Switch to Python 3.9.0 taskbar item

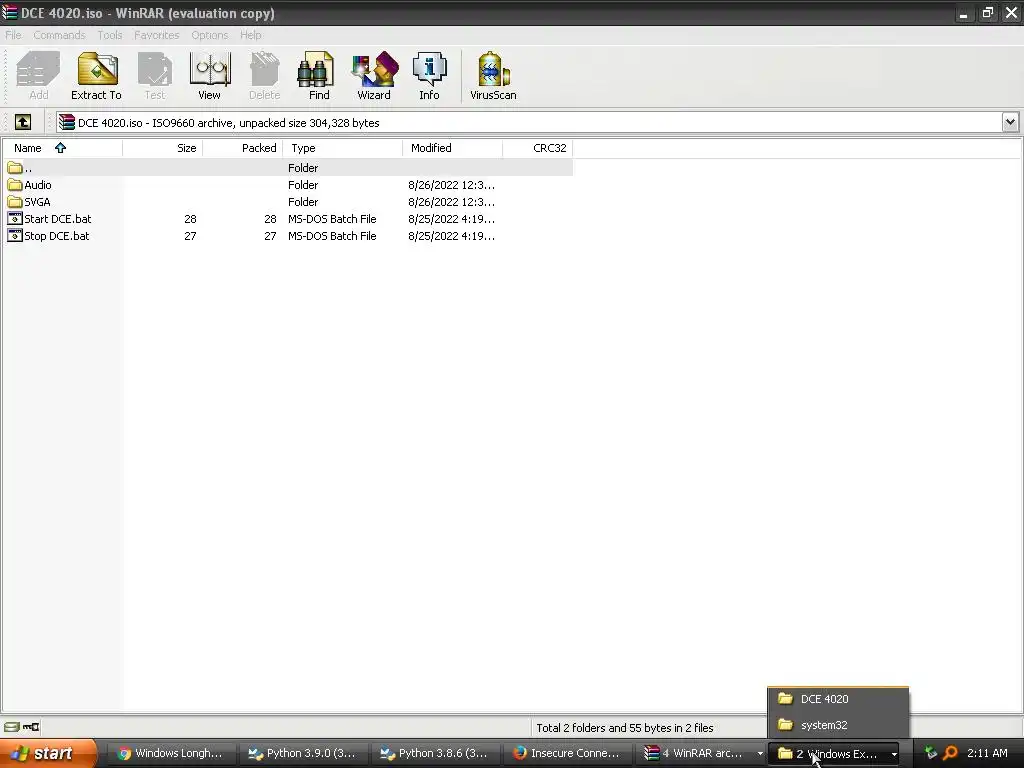point(303,753)
